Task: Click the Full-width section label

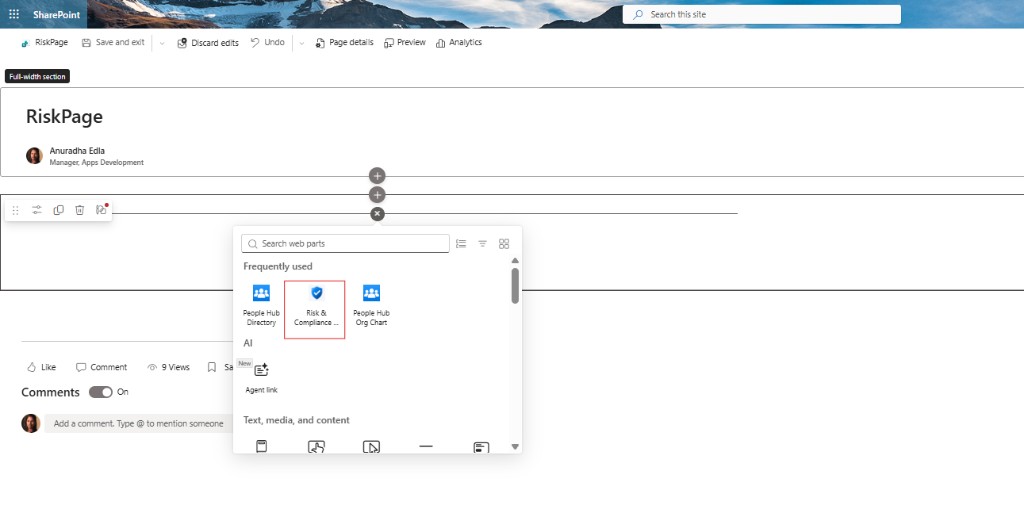Action: (37, 76)
